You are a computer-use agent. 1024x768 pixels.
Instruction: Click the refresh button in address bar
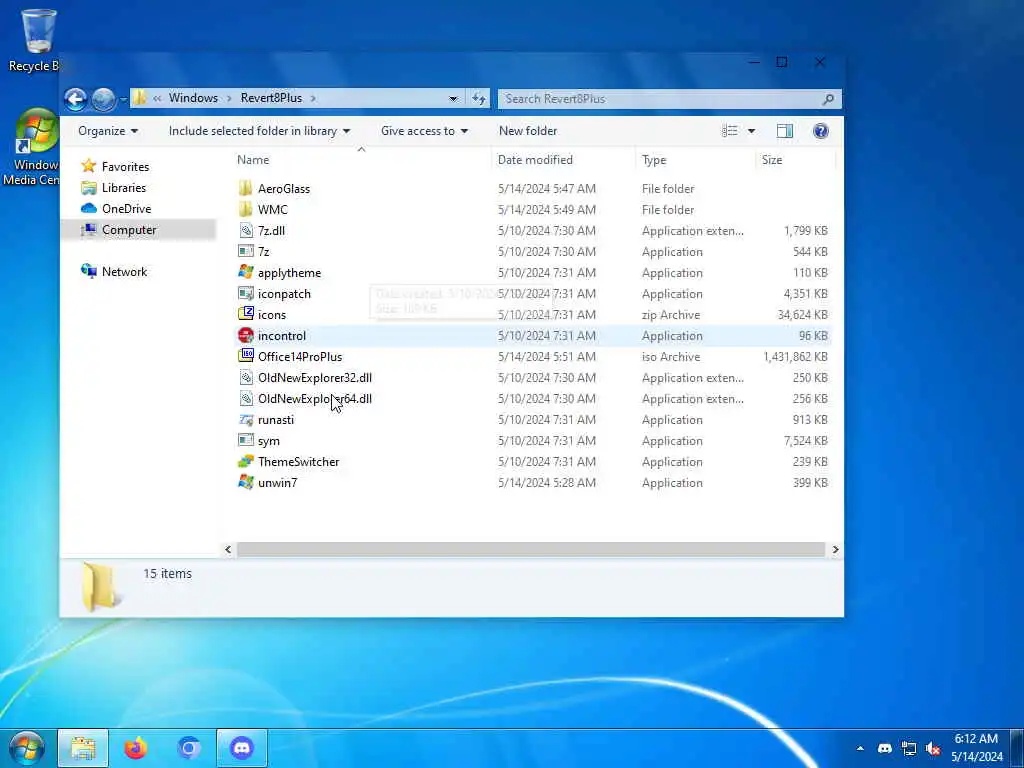pos(479,99)
